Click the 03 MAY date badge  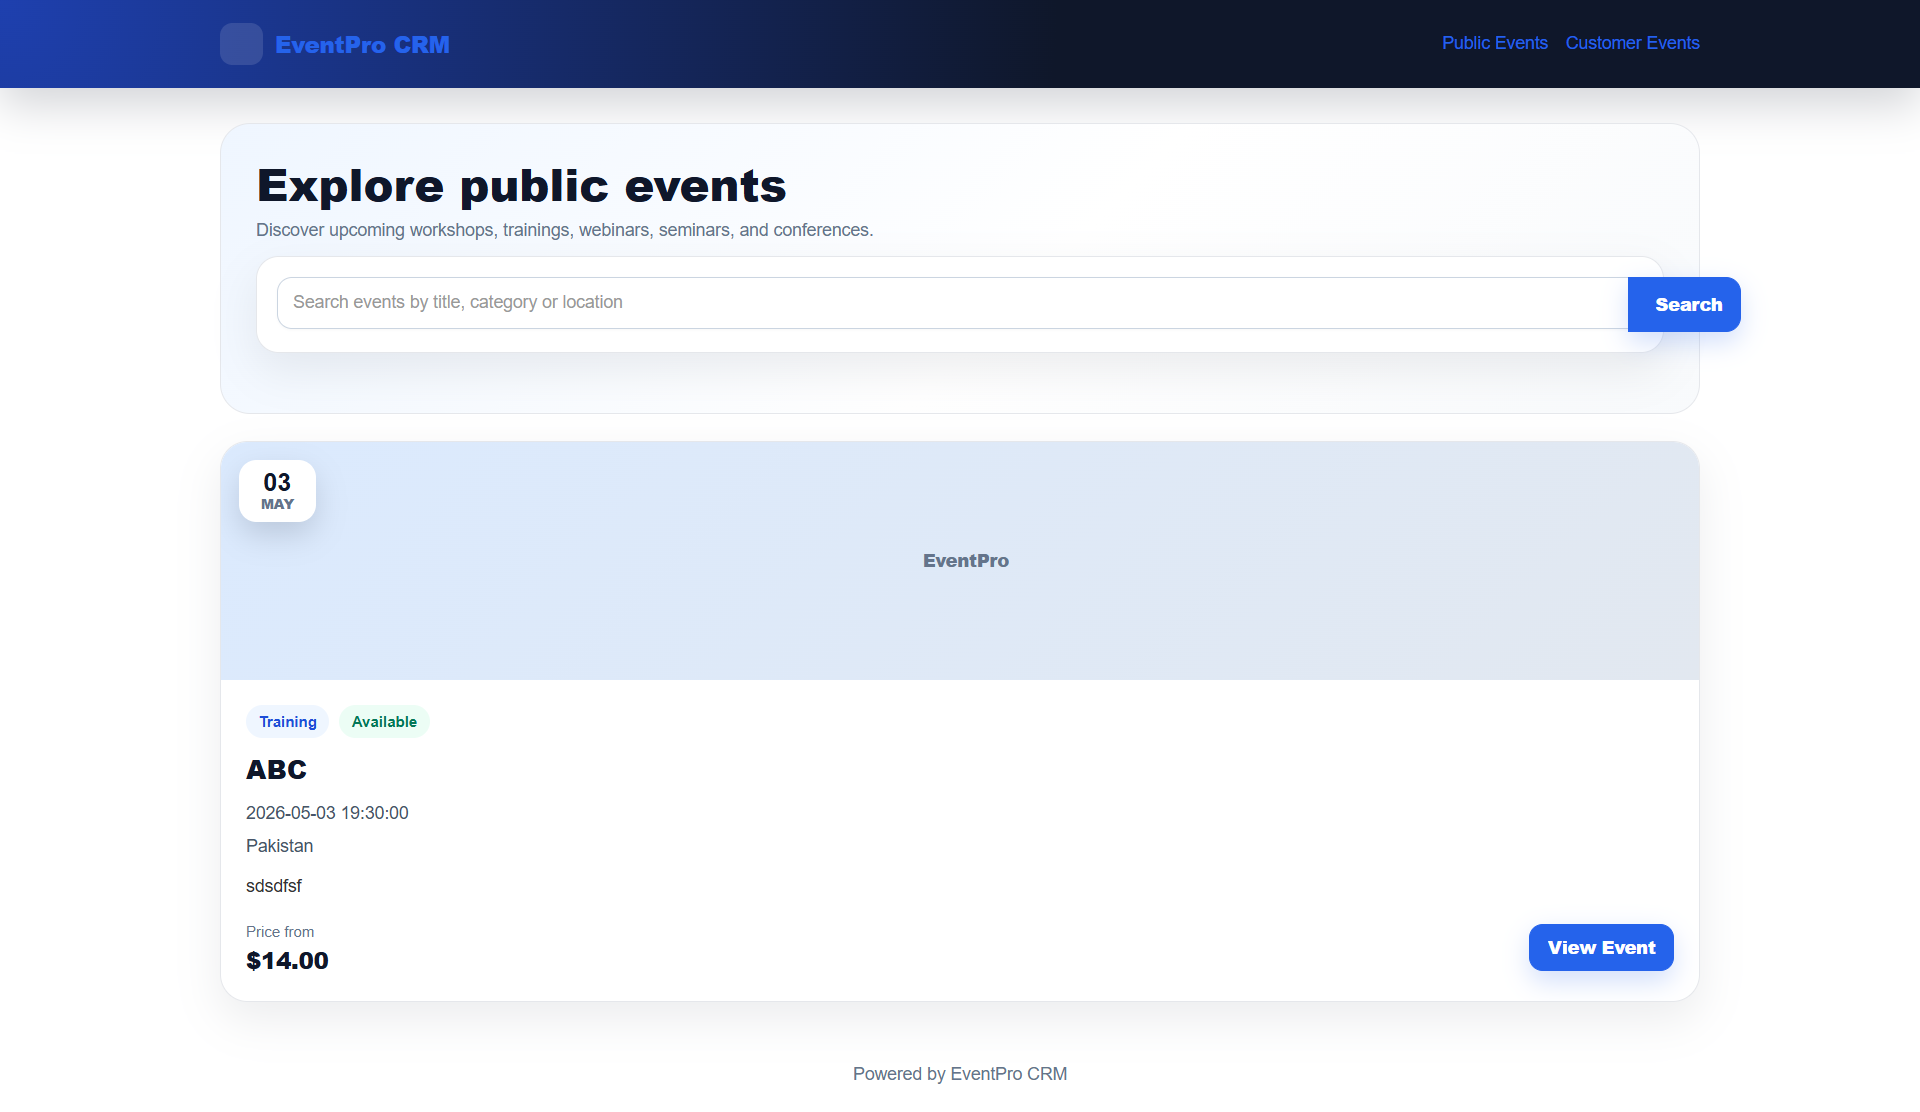(277, 490)
